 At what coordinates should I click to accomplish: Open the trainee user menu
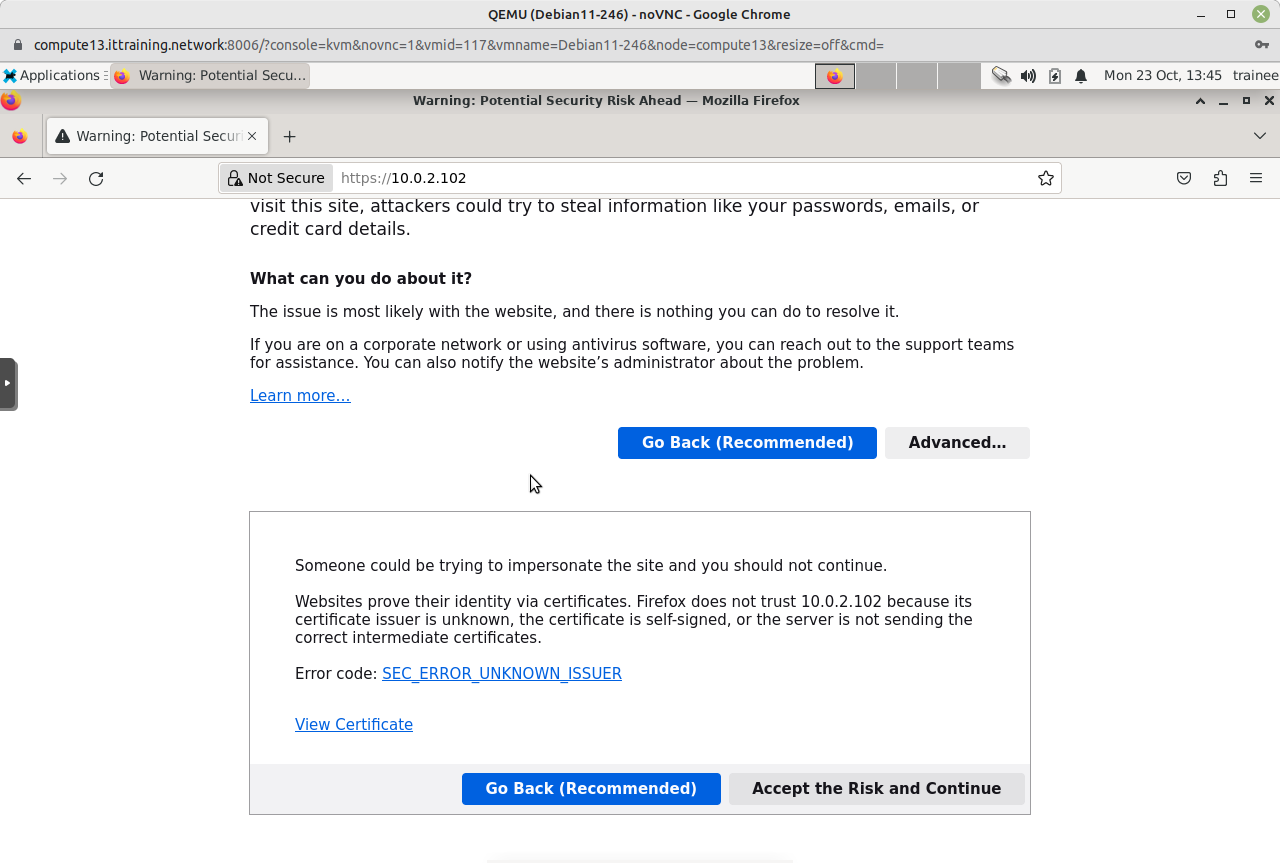pos(1255,76)
